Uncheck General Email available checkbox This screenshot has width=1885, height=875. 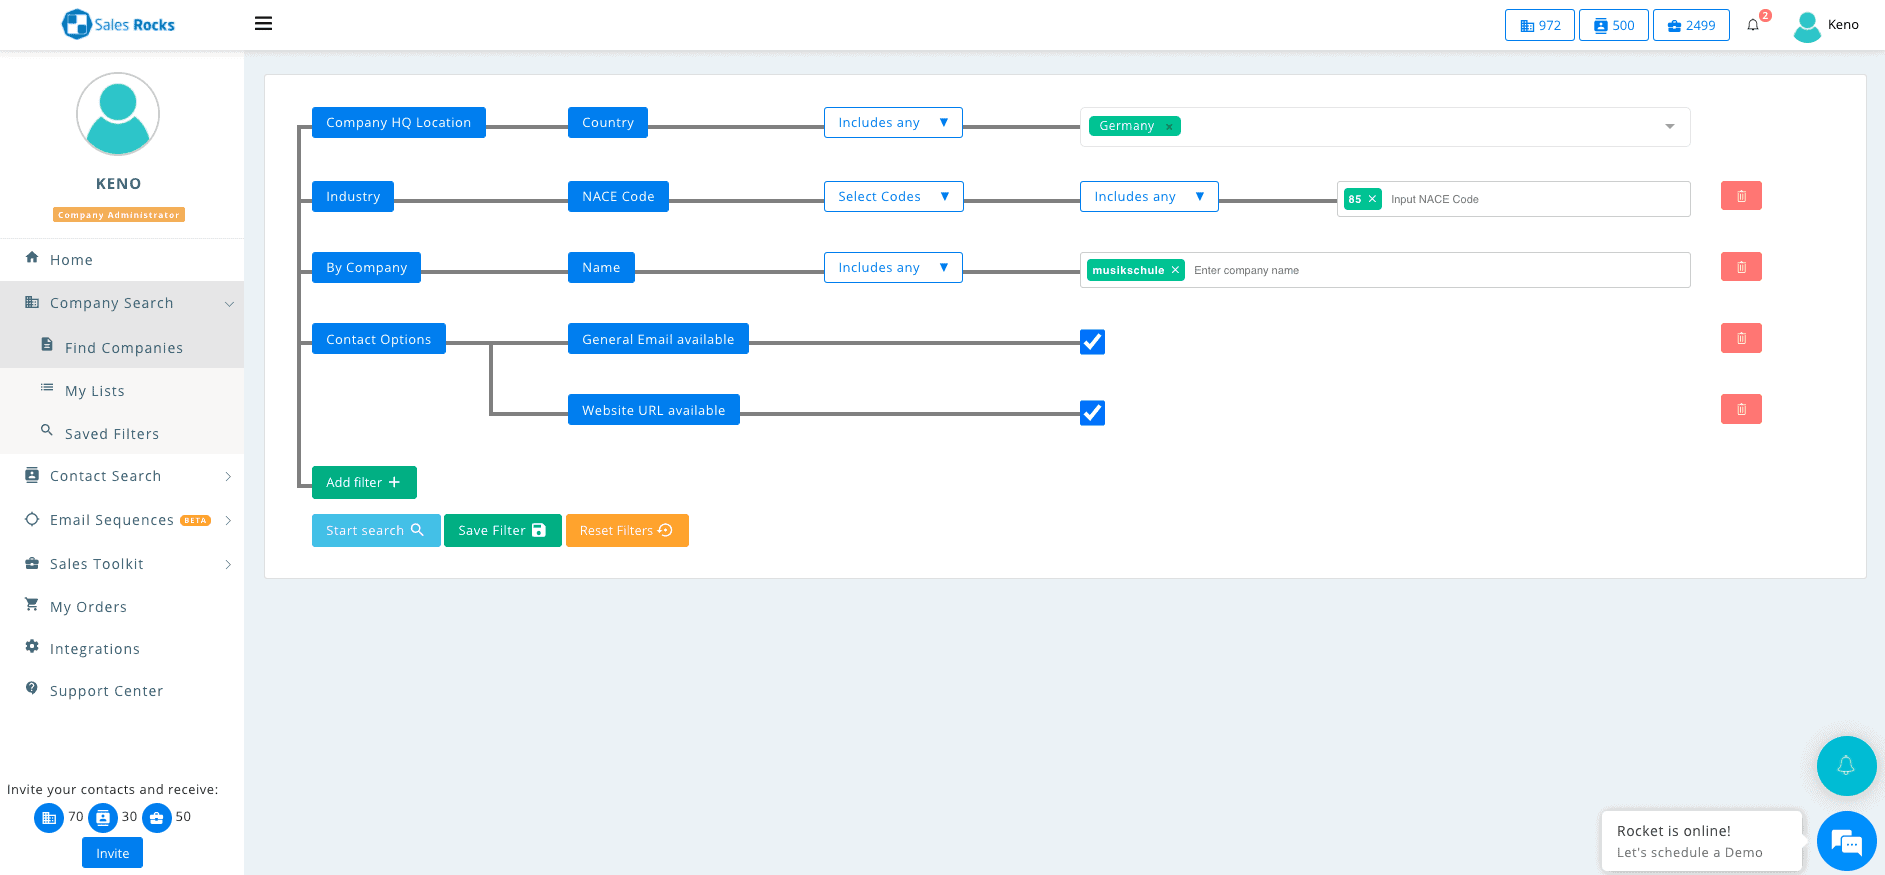pos(1092,342)
